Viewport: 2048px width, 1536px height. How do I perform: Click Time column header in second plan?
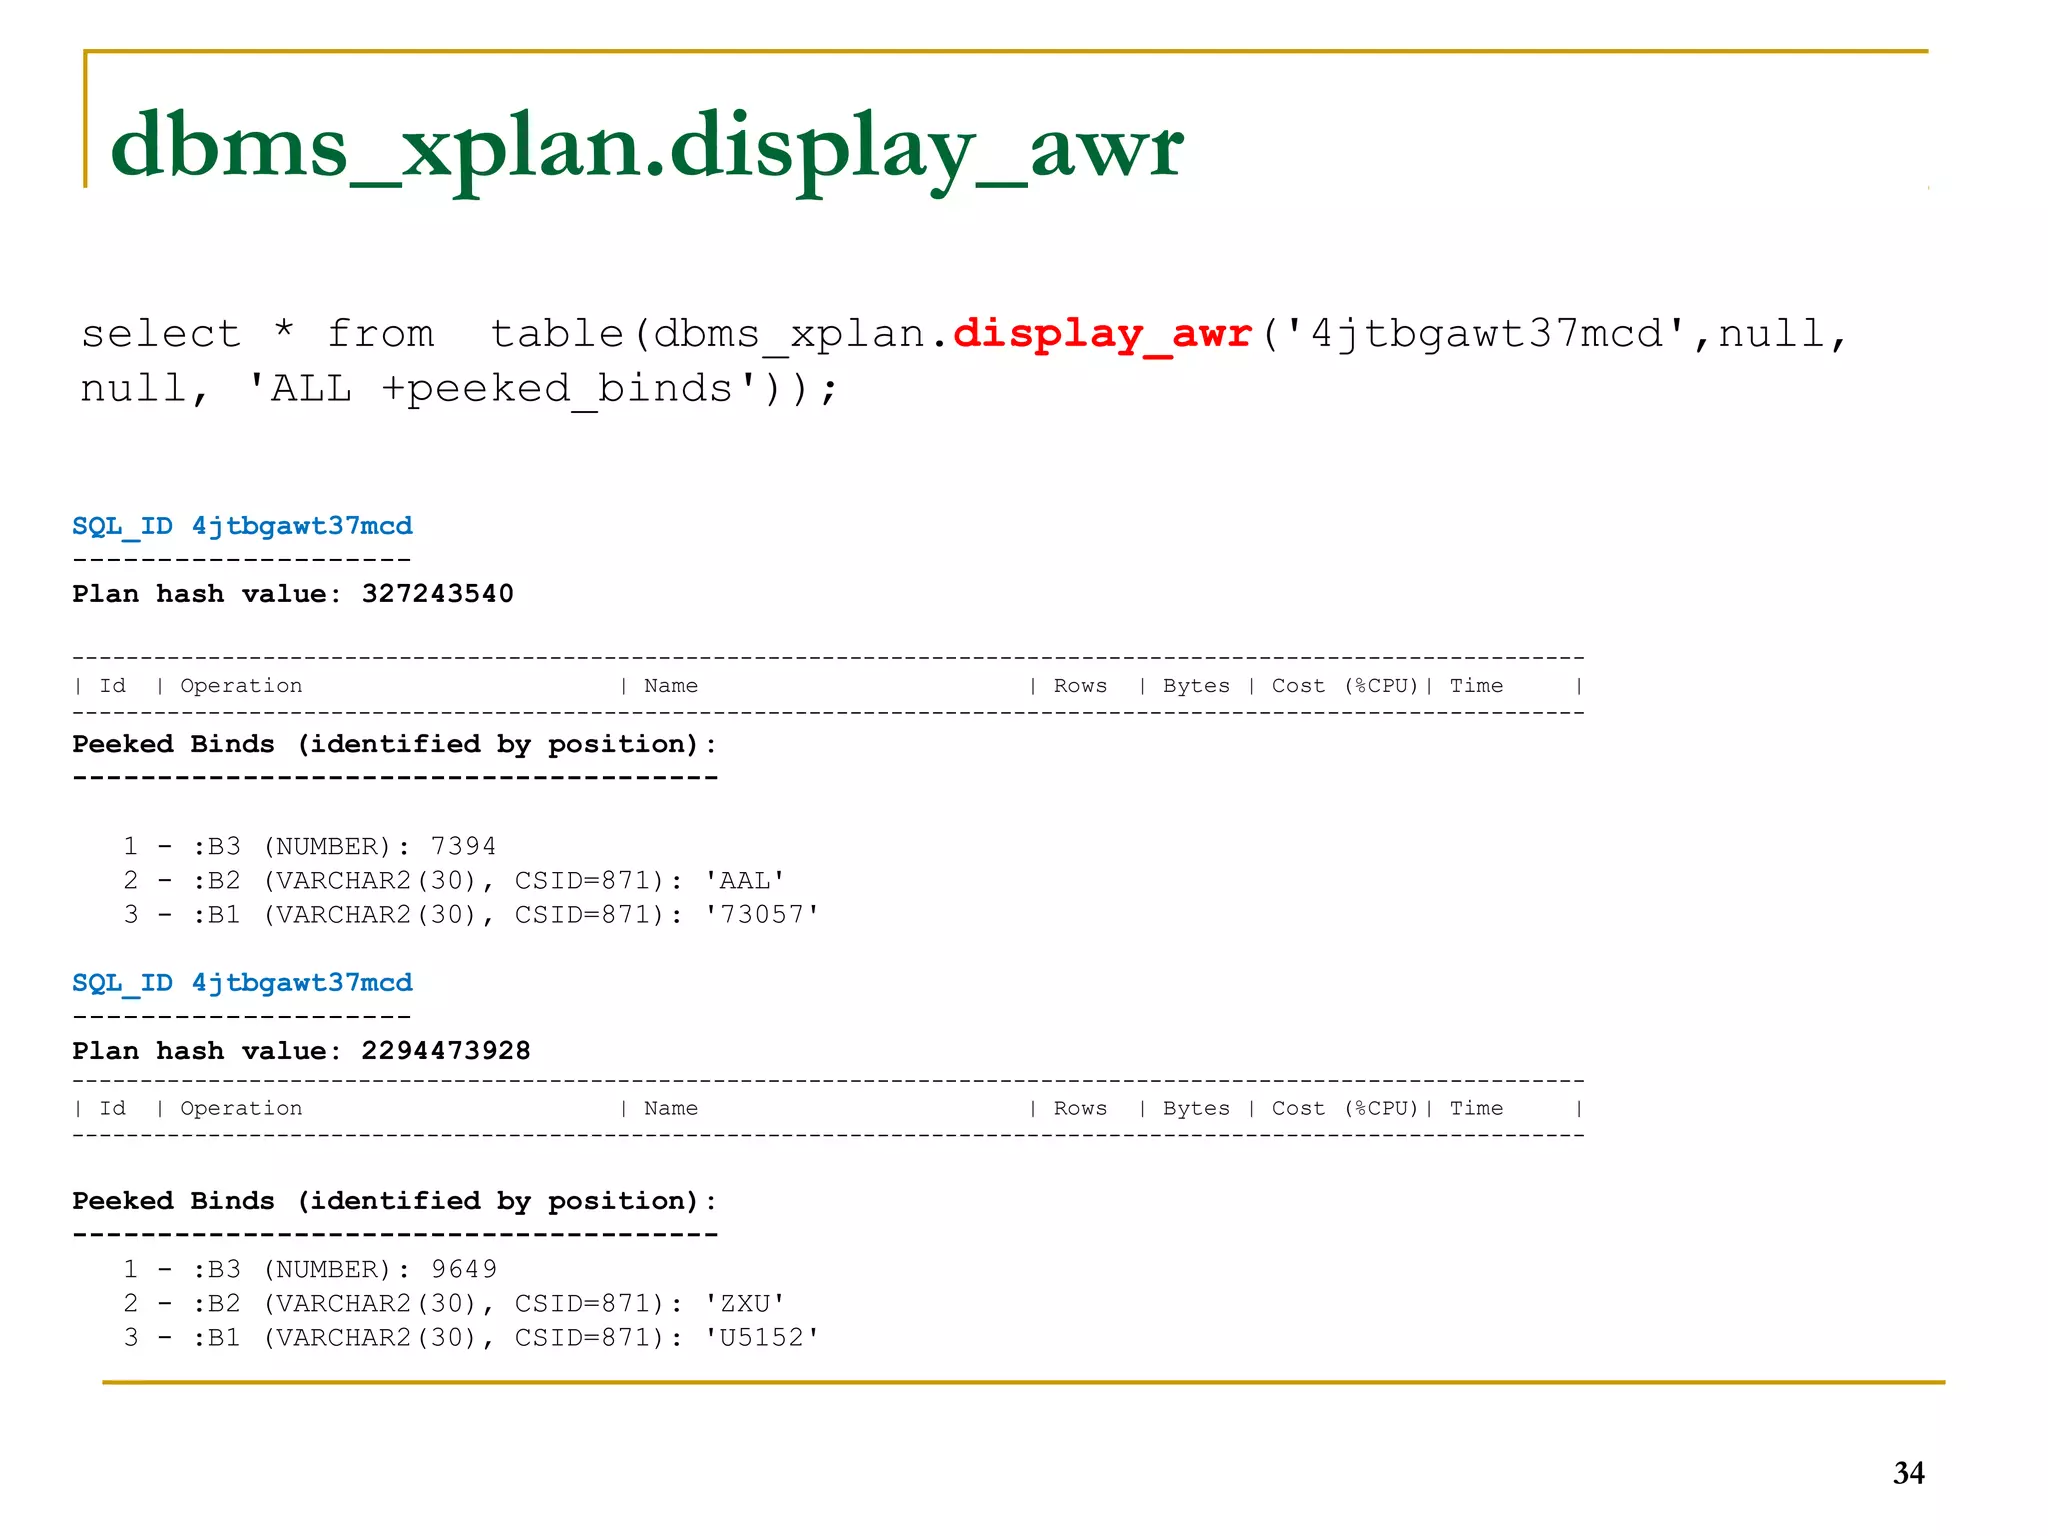point(1476,1109)
